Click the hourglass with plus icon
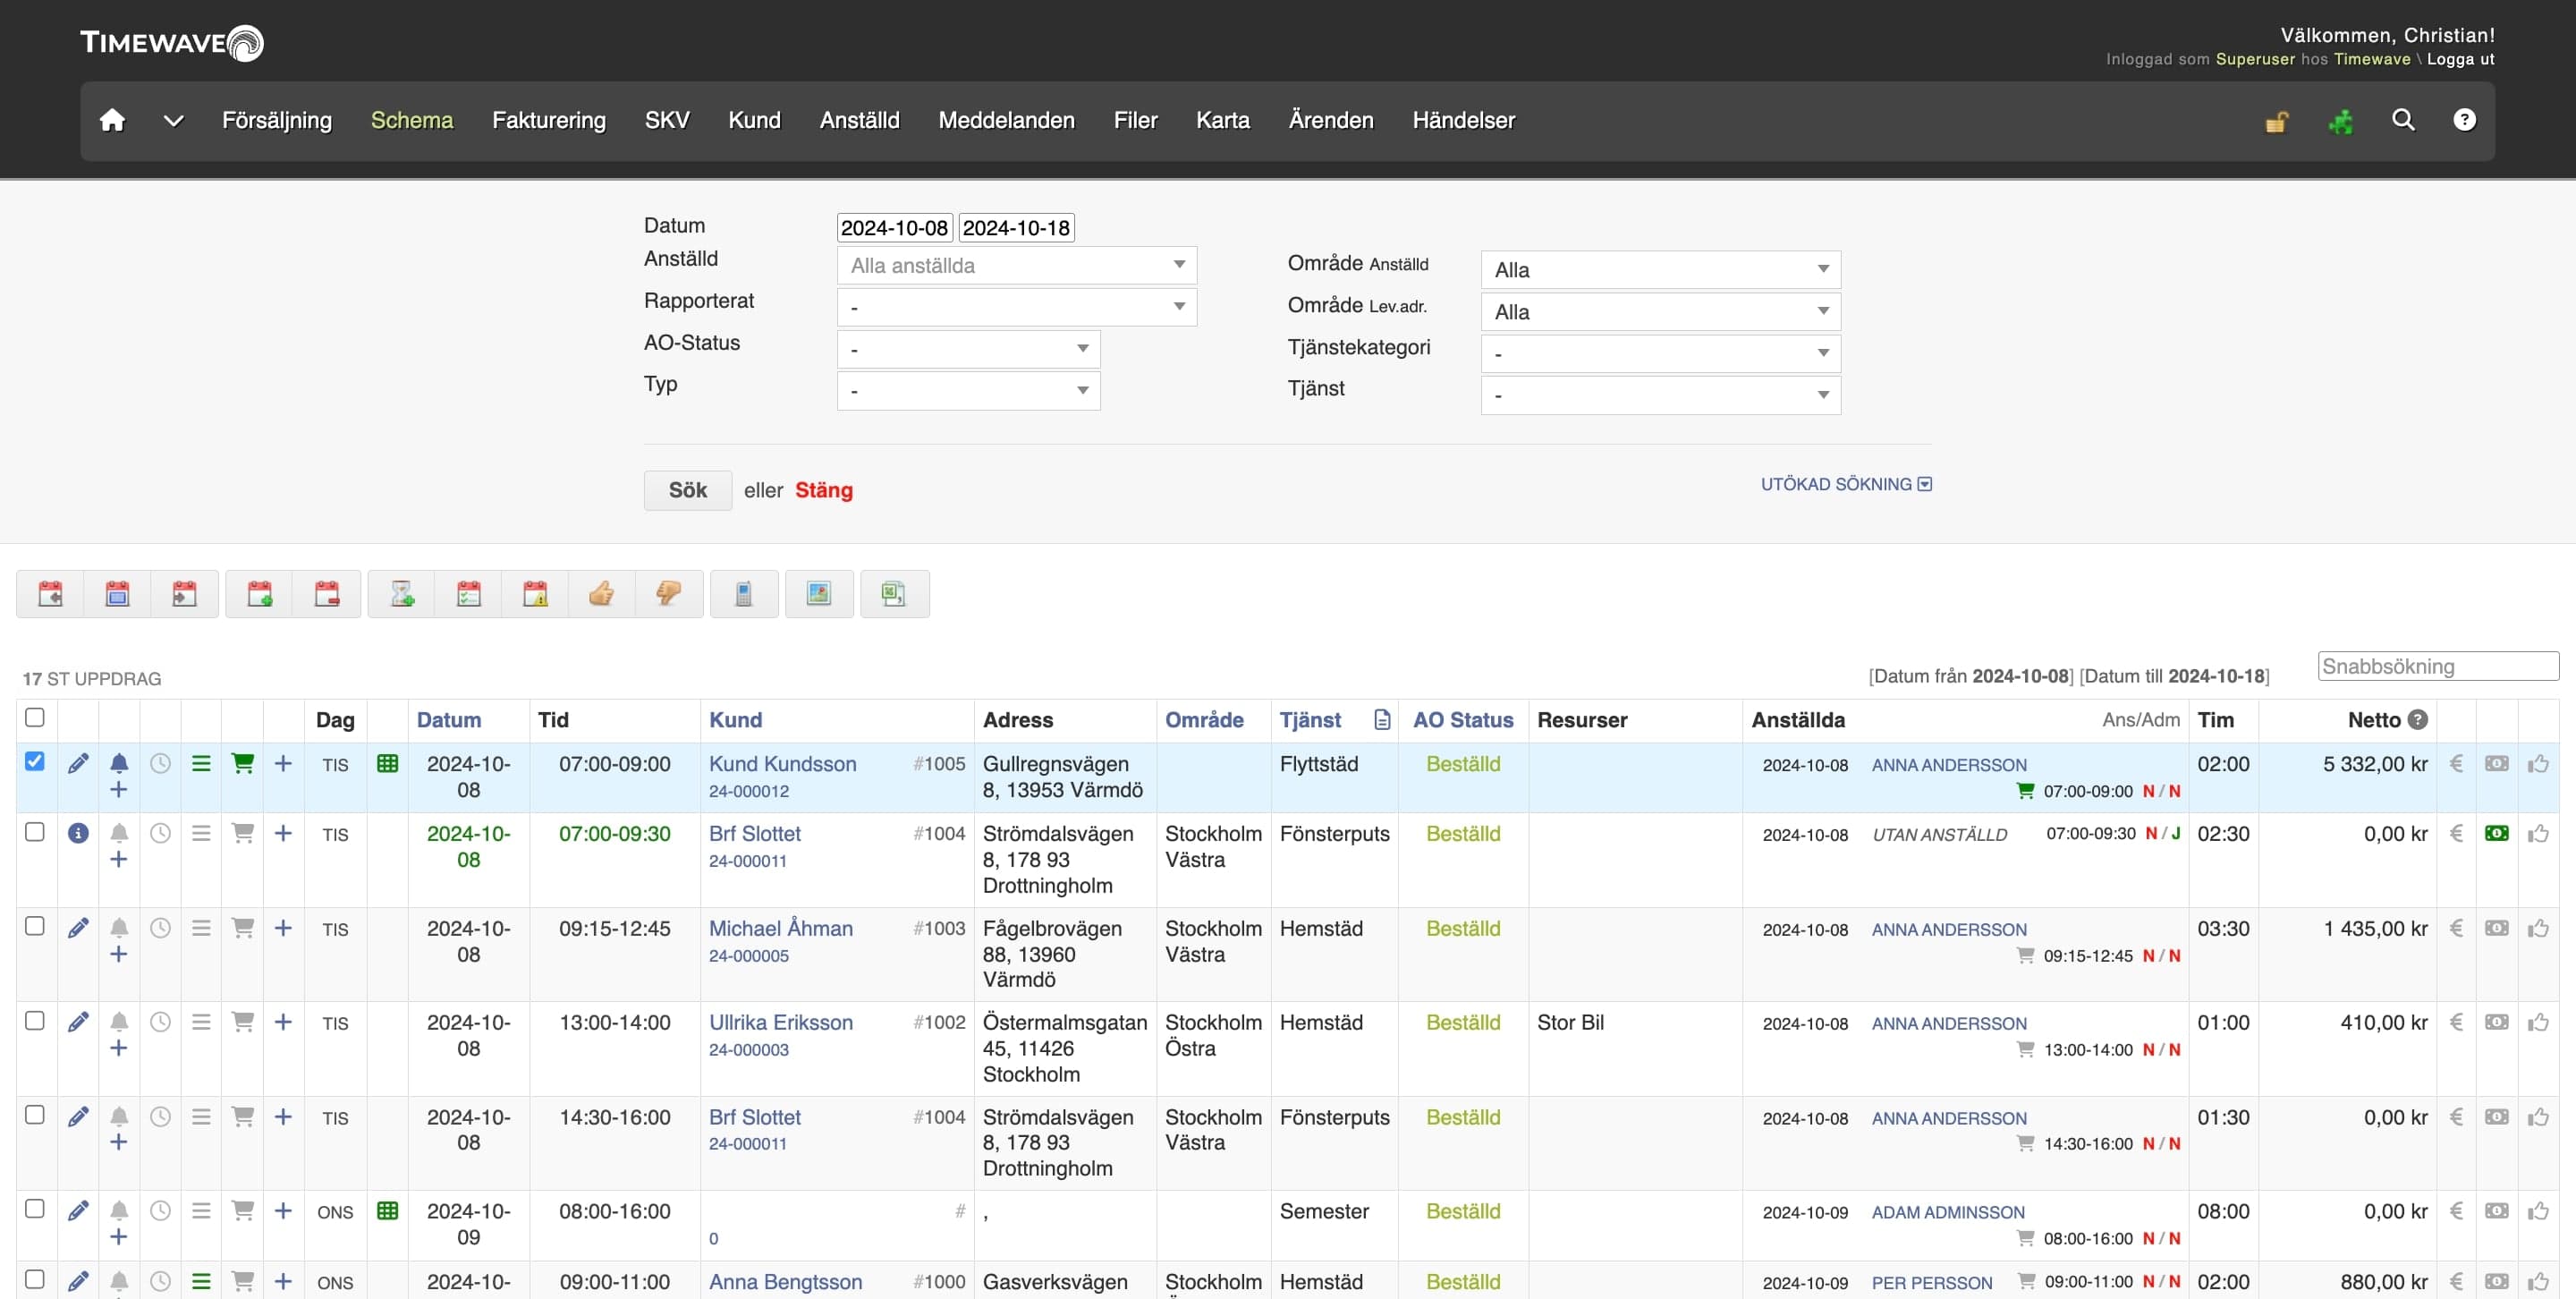 (x=402, y=594)
